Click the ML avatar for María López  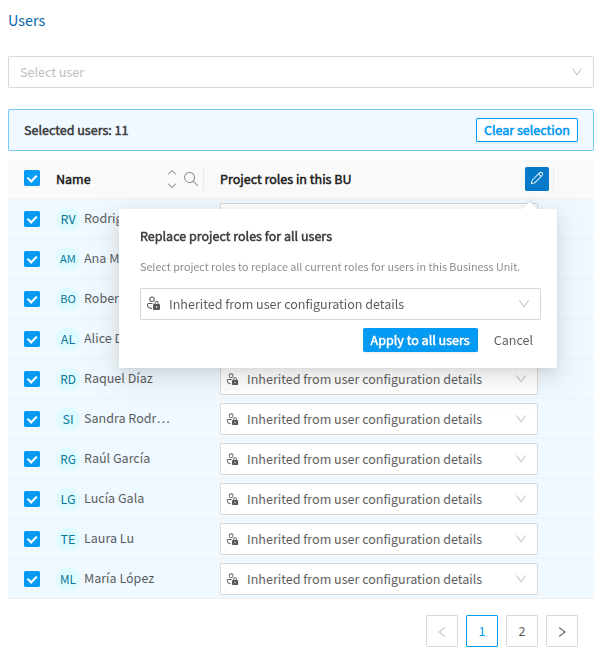point(68,579)
